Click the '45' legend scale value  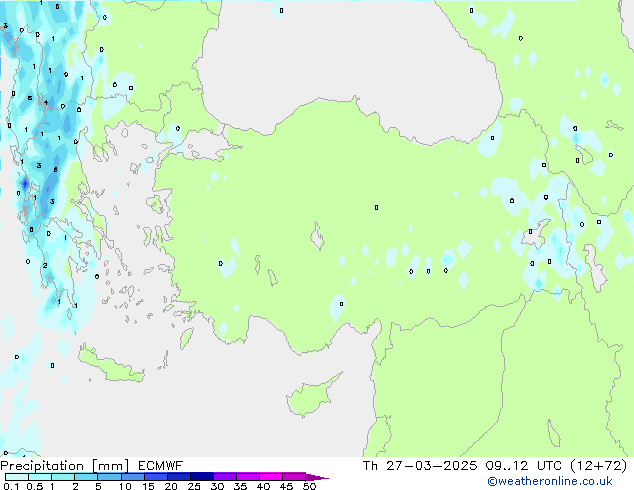286,486
